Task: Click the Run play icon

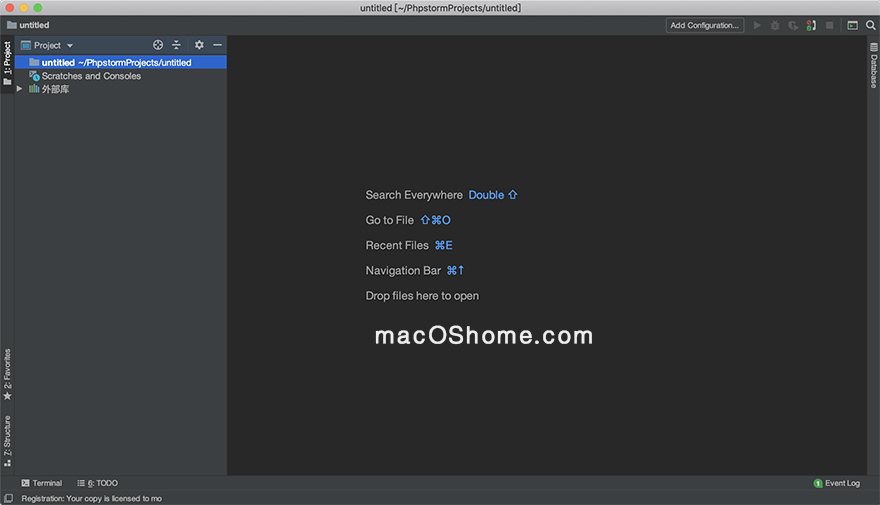Action: (757, 25)
